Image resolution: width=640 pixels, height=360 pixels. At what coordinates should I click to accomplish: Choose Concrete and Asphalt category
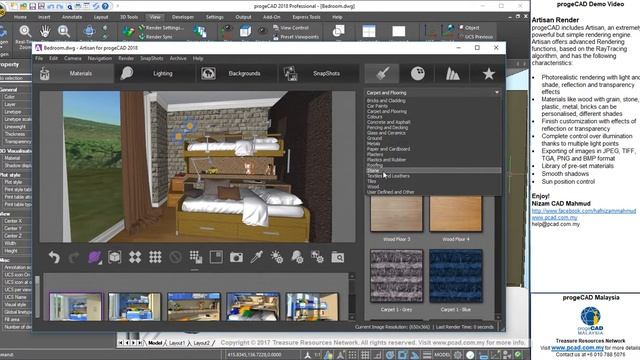point(389,122)
